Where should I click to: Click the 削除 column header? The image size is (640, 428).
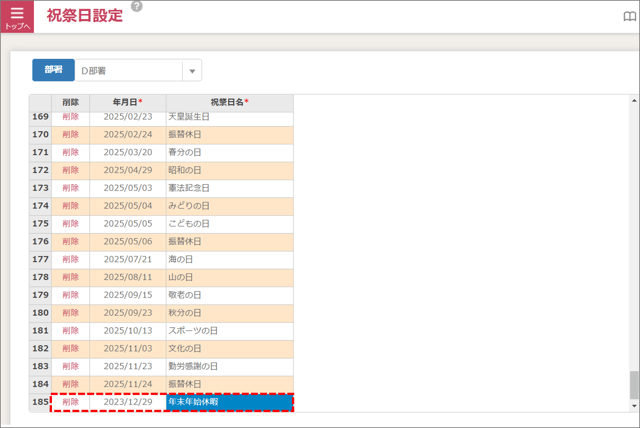[70, 102]
